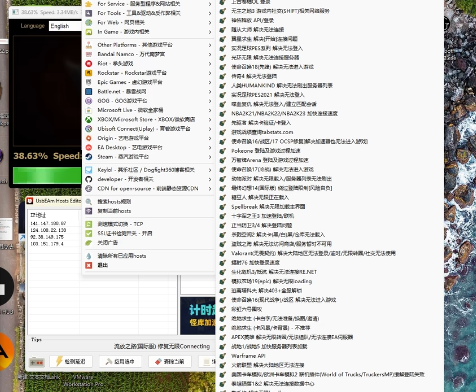Click the Rockstar yellow logo icon
Viewport: 476px width, 392px height.
coord(89,73)
